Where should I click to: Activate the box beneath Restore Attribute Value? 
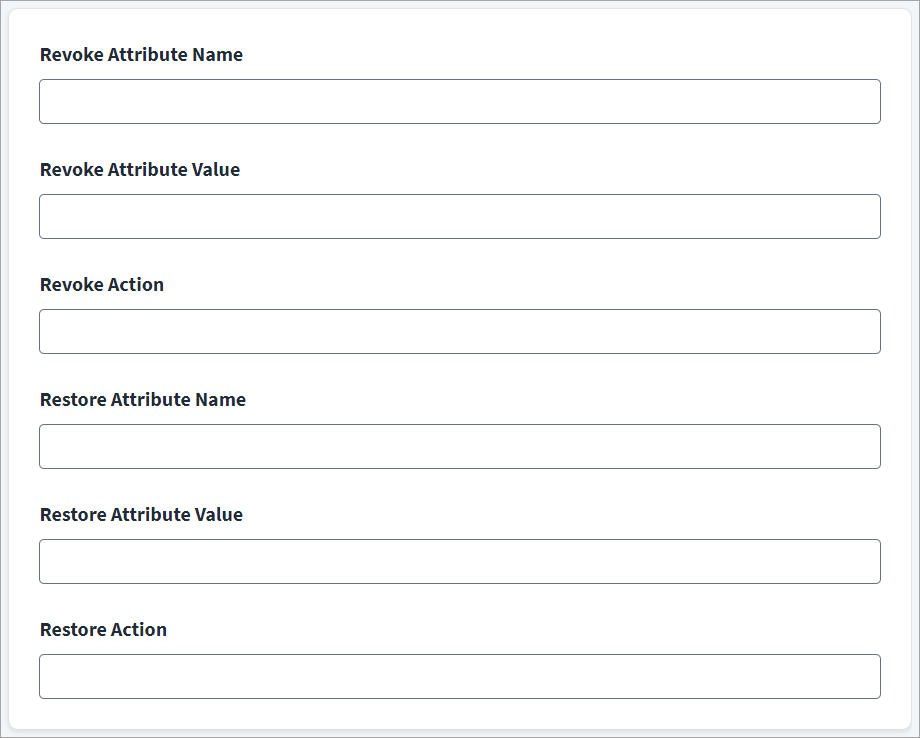(460, 561)
